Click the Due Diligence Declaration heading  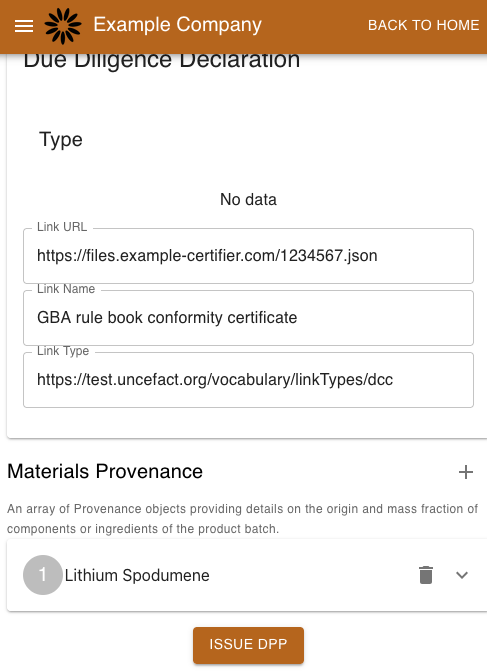(x=162, y=60)
